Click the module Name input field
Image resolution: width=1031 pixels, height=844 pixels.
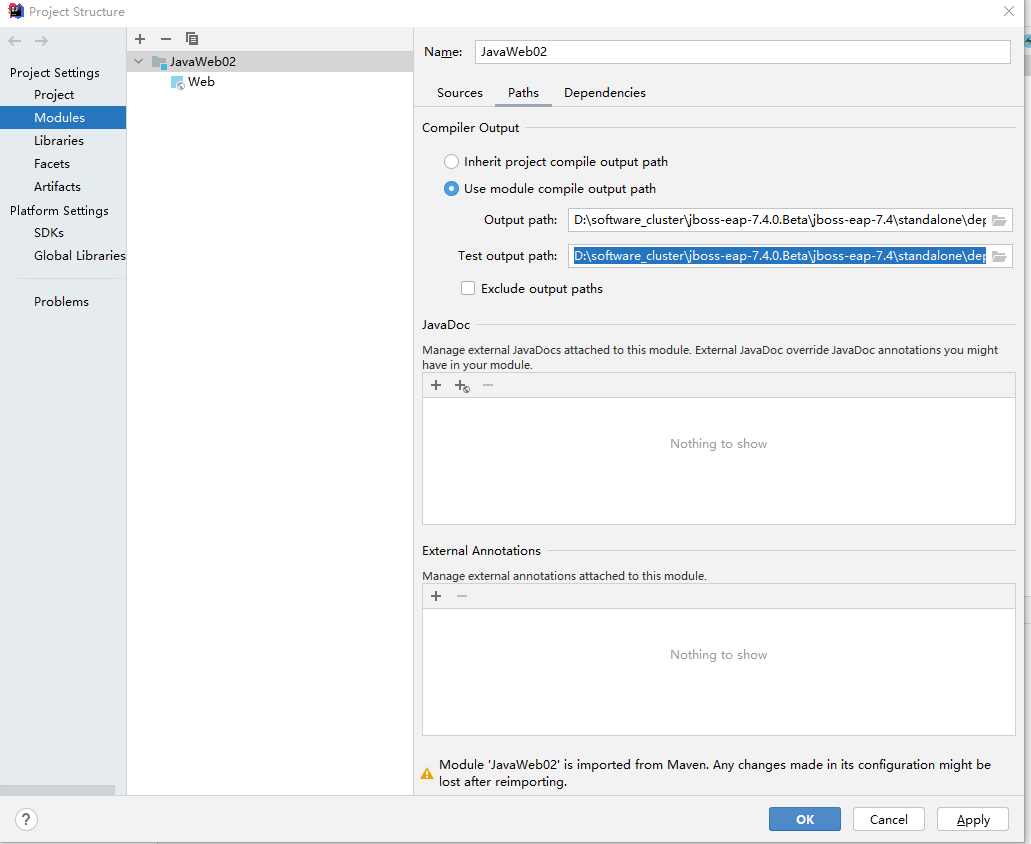pyautogui.click(x=743, y=52)
